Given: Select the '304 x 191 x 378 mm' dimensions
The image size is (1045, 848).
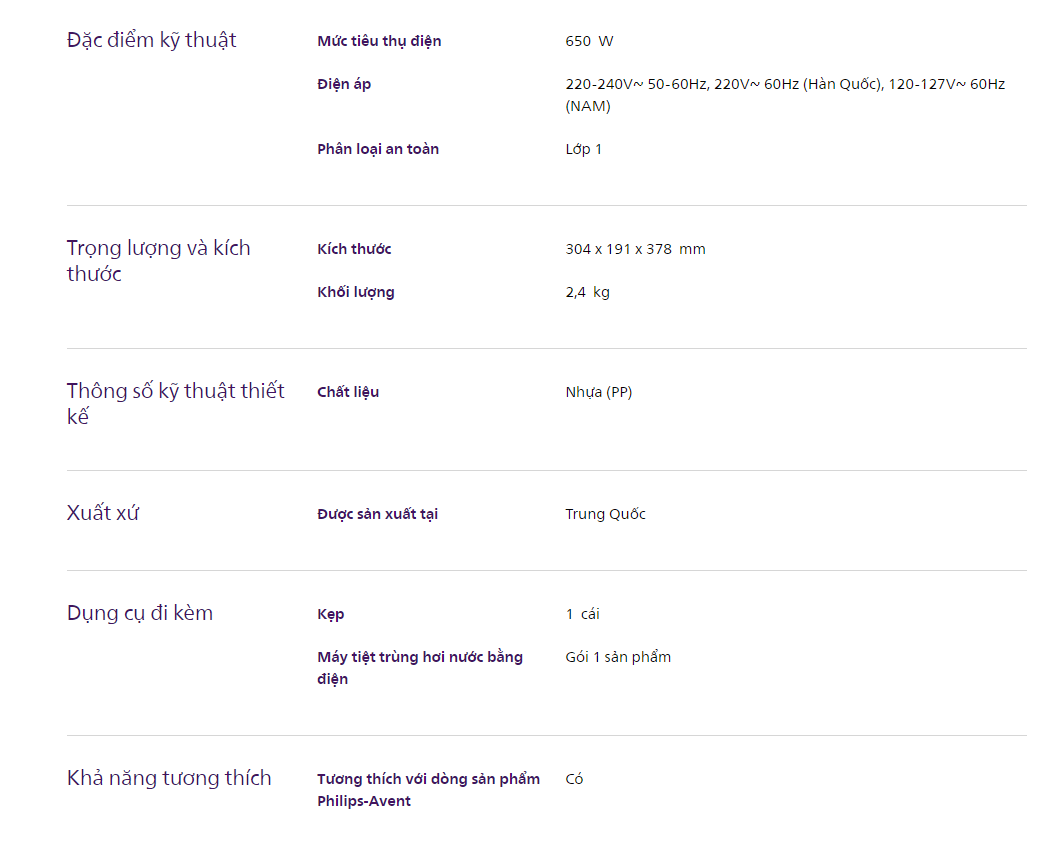Looking at the screenshot, I should coord(635,249).
